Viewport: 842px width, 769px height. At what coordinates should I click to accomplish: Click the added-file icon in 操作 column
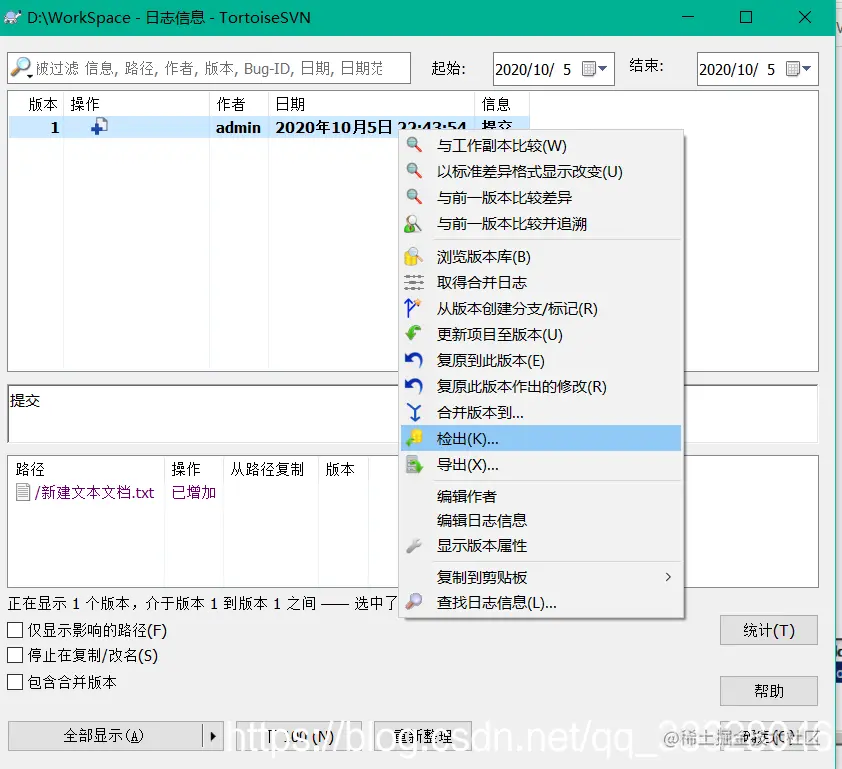pyautogui.click(x=97, y=128)
